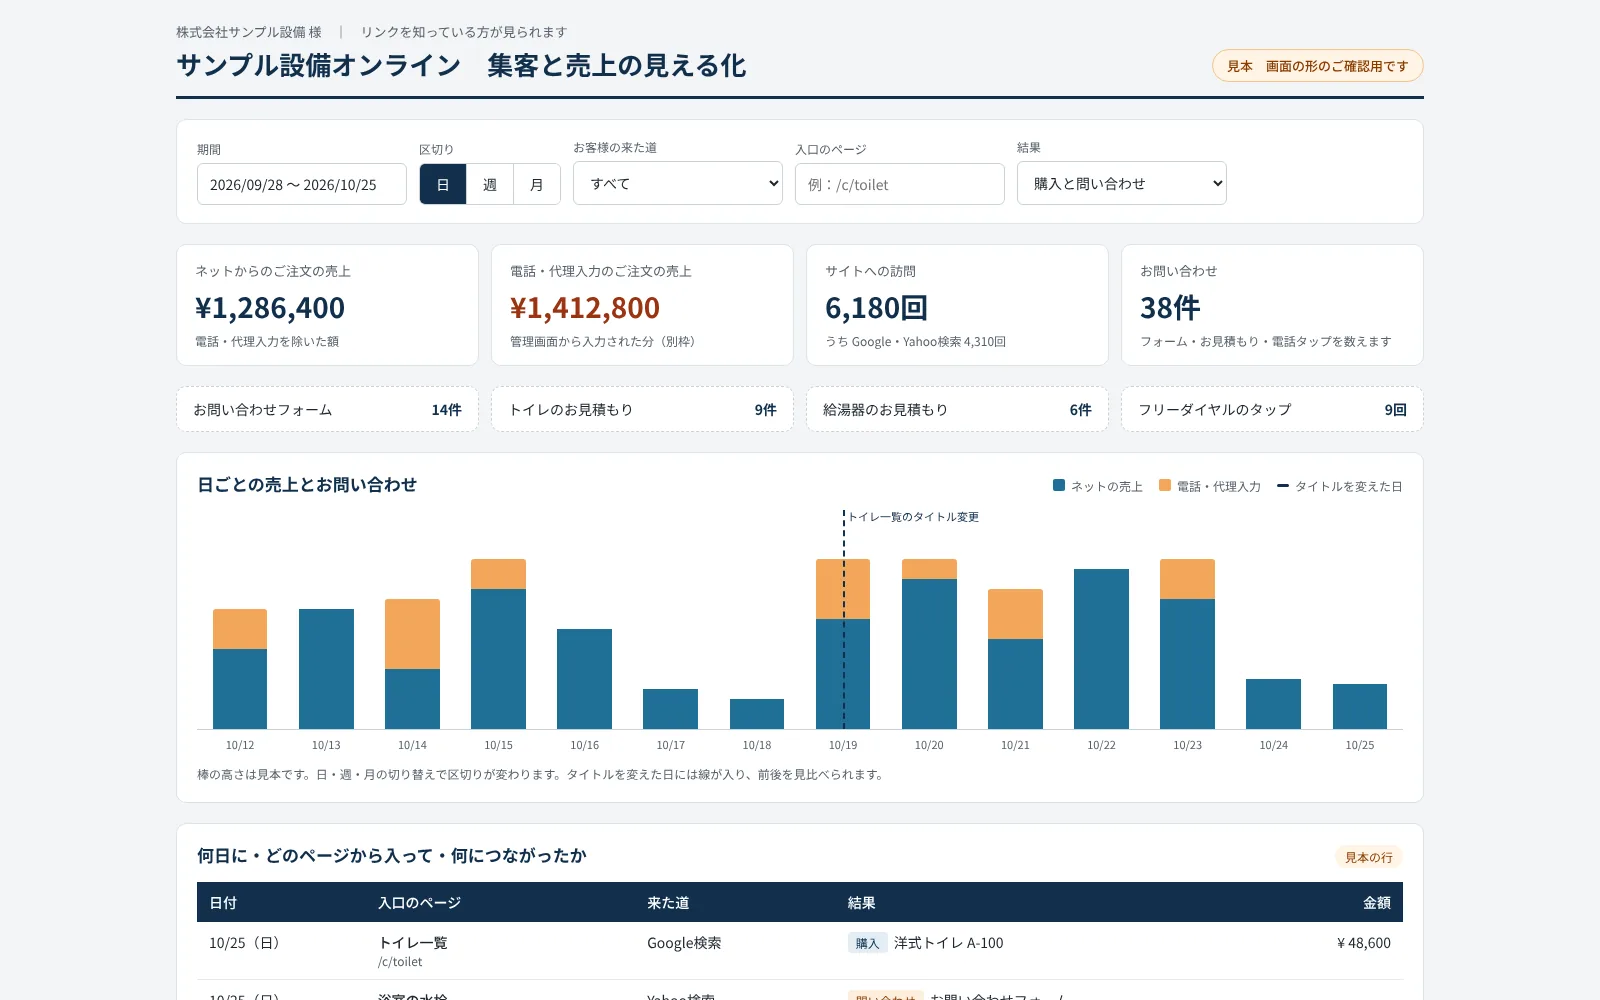Select the フリーダイヤルのタップ 9回 chip
This screenshot has width=1600, height=1000.
click(1272, 410)
